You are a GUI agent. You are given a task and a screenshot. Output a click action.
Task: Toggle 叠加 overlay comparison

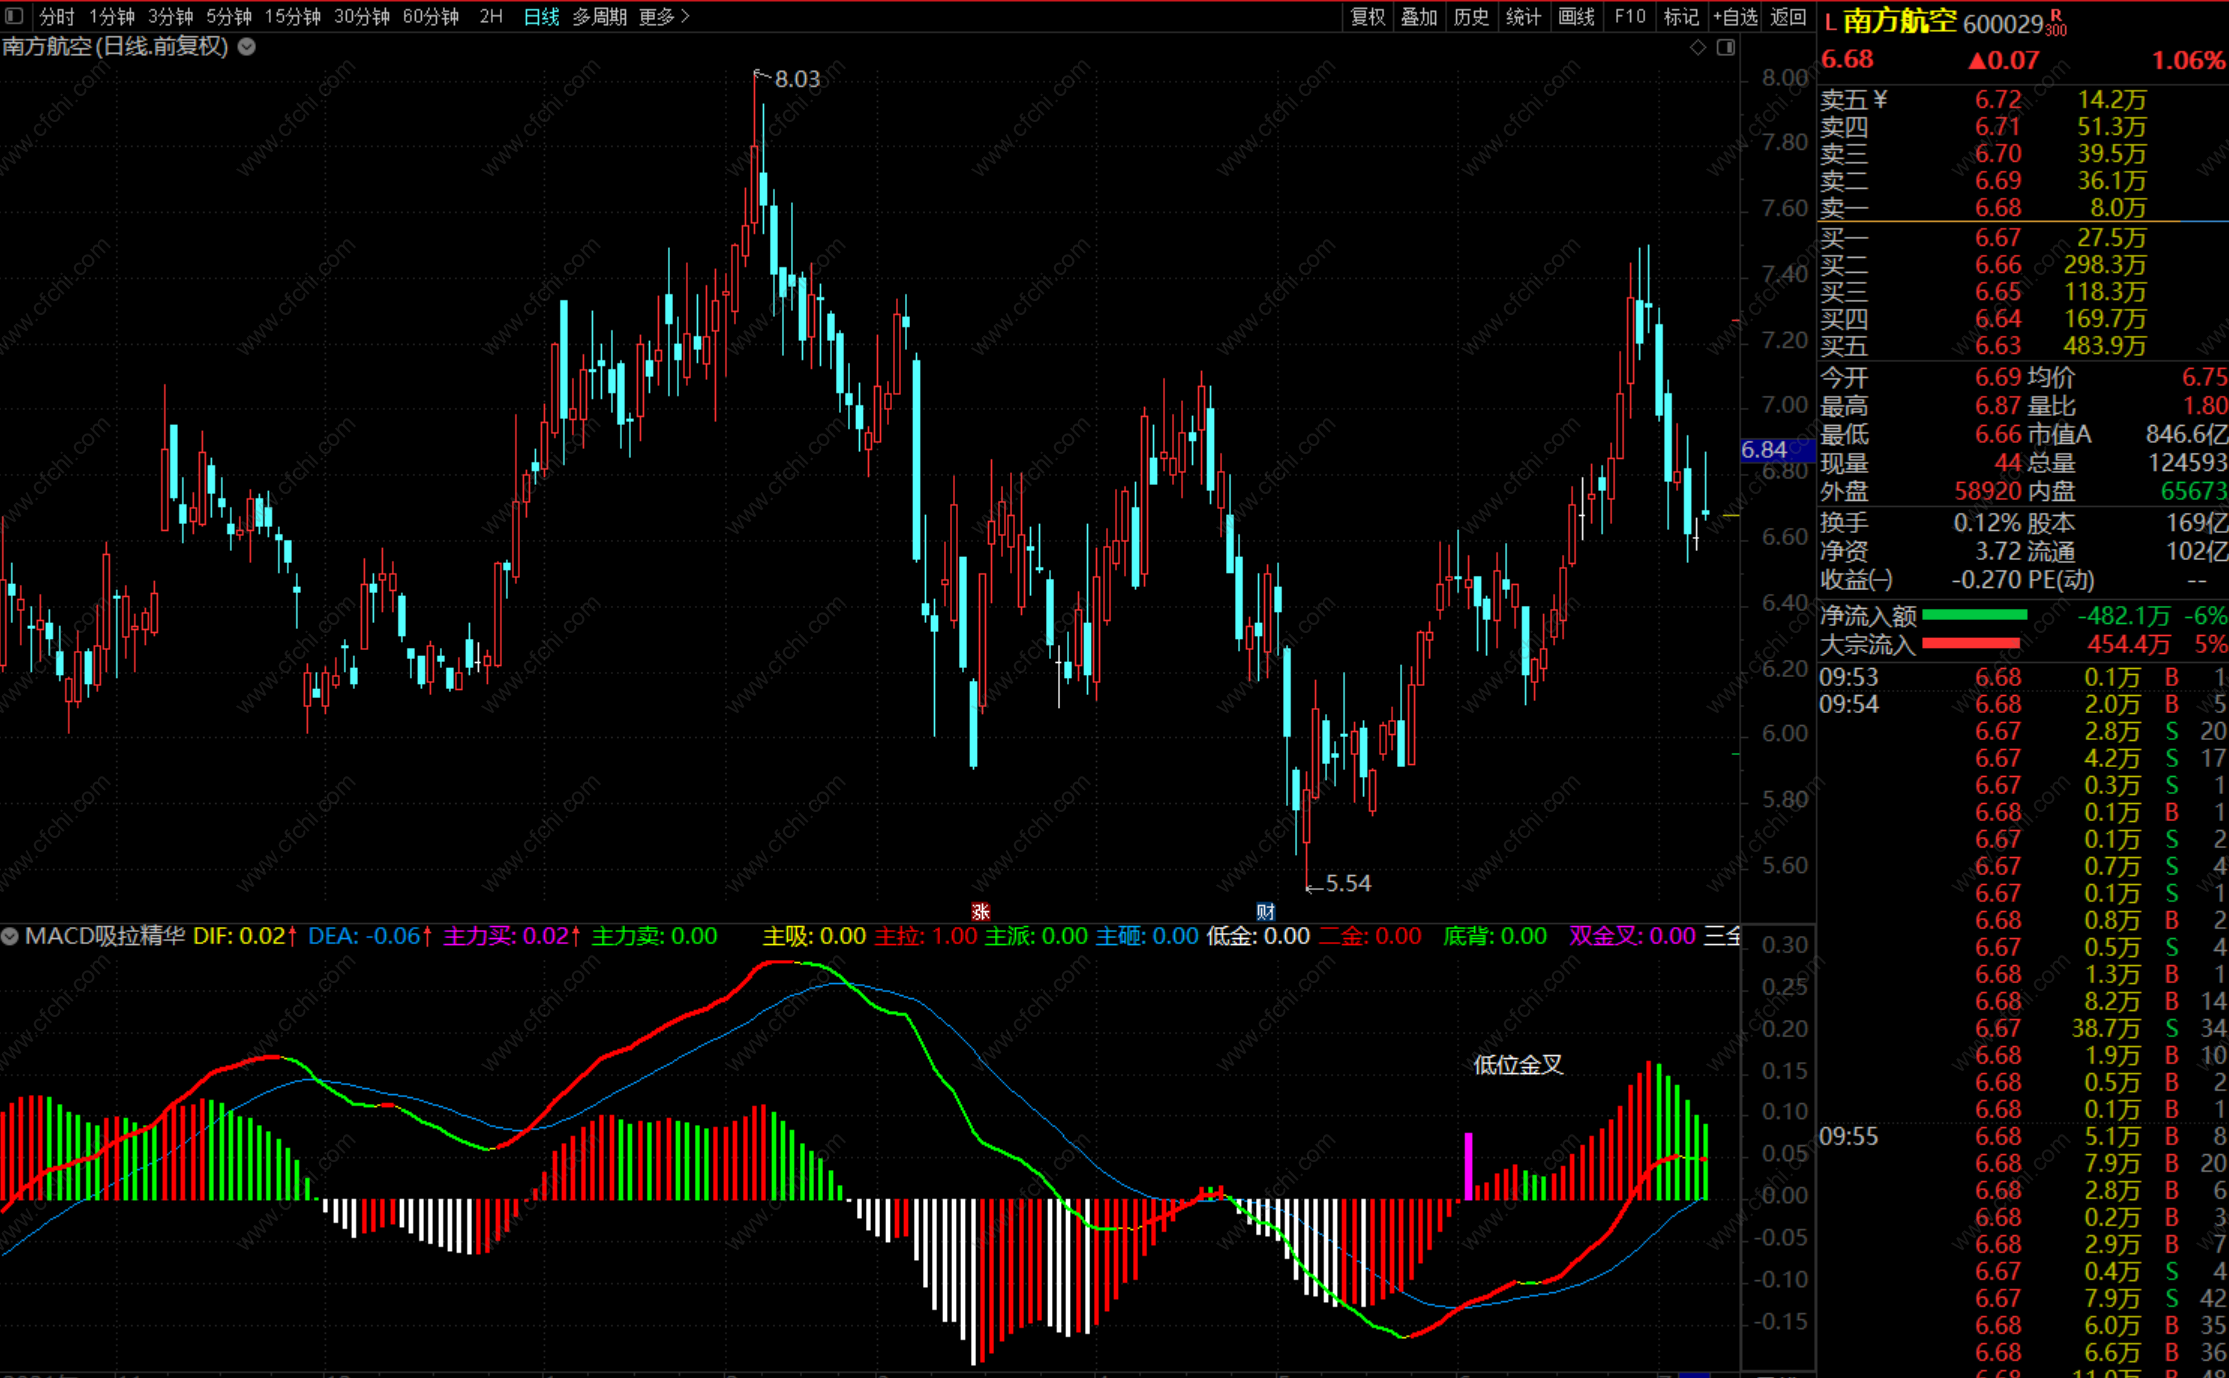[1418, 16]
